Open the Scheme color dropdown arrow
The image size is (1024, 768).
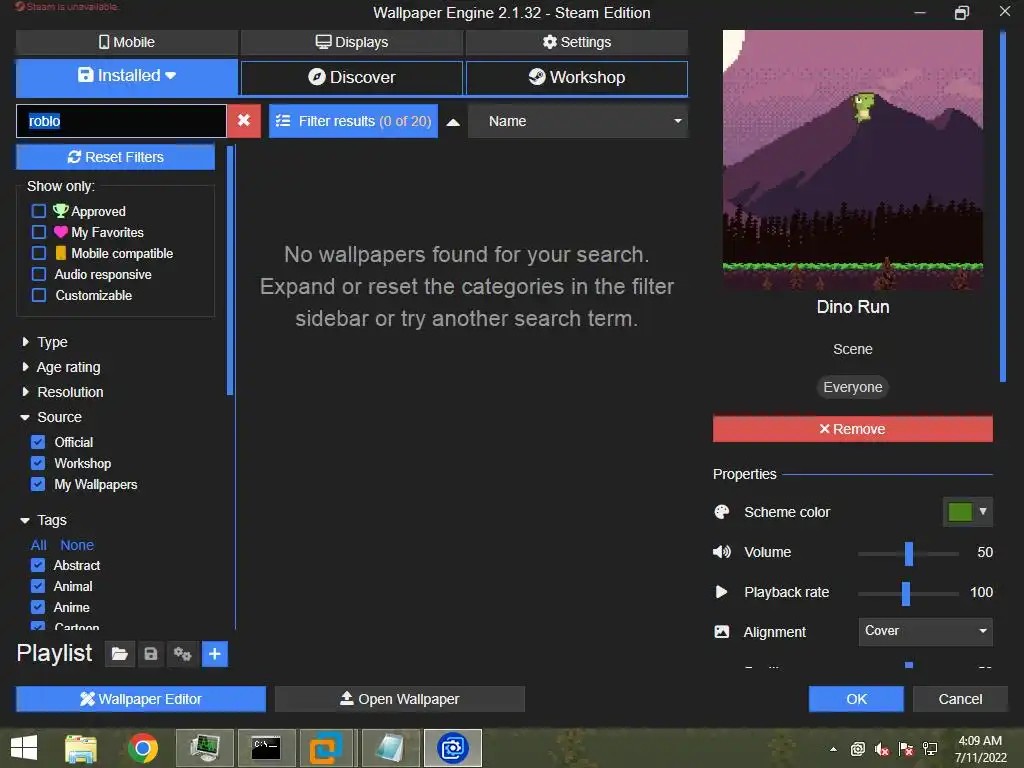point(983,511)
